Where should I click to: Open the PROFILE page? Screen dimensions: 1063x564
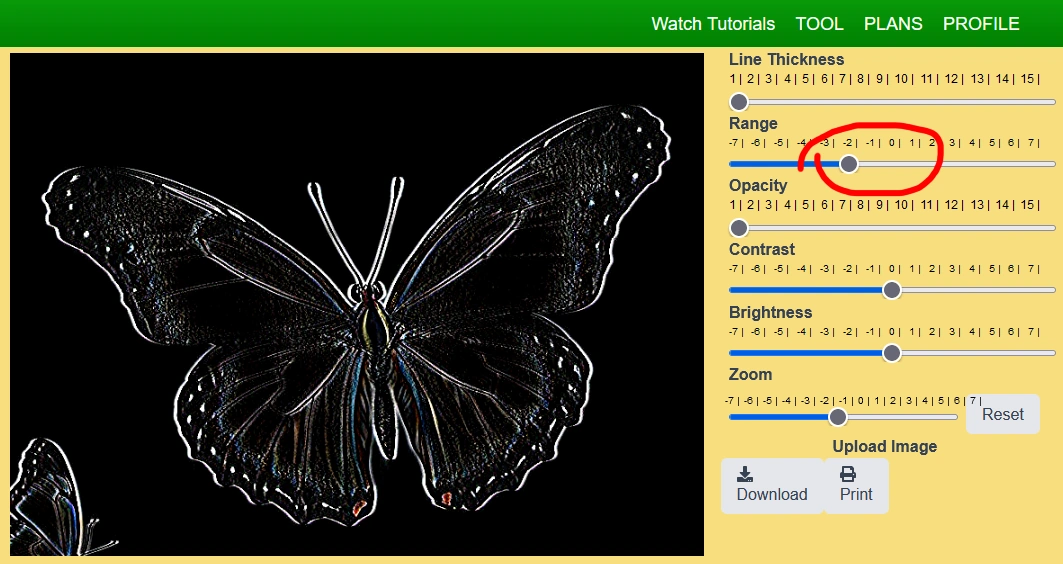click(x=981, y=24)
